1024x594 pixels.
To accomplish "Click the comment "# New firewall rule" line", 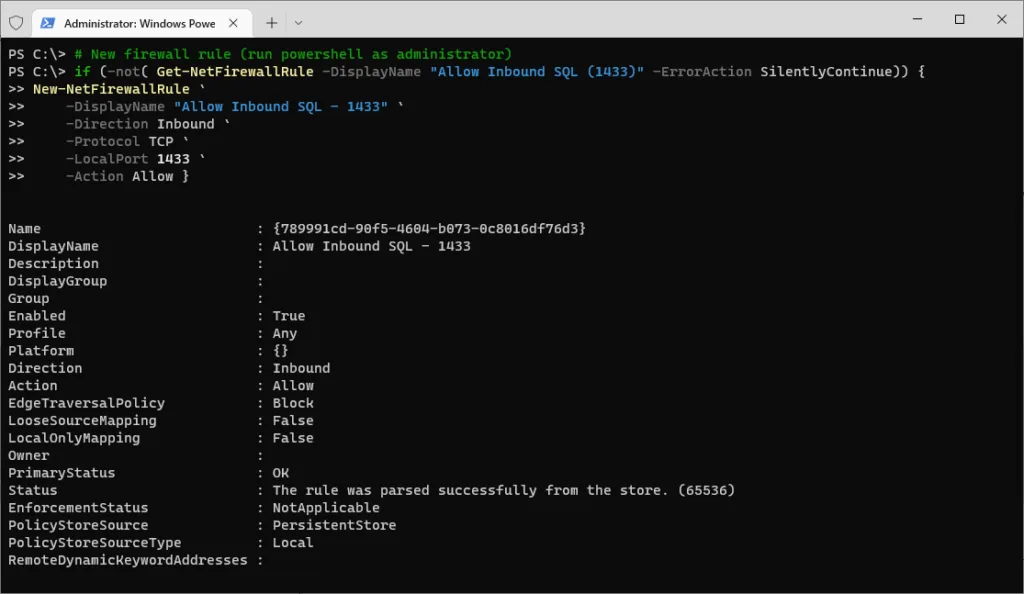I will [x=293, y=54].
